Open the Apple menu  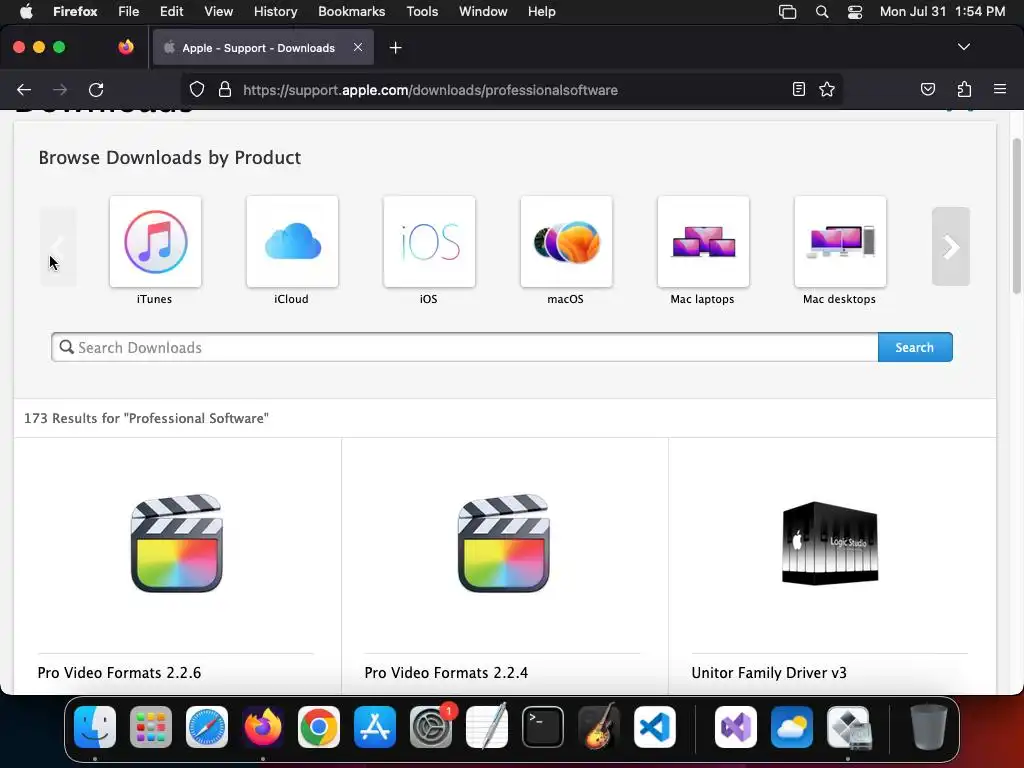26,12
